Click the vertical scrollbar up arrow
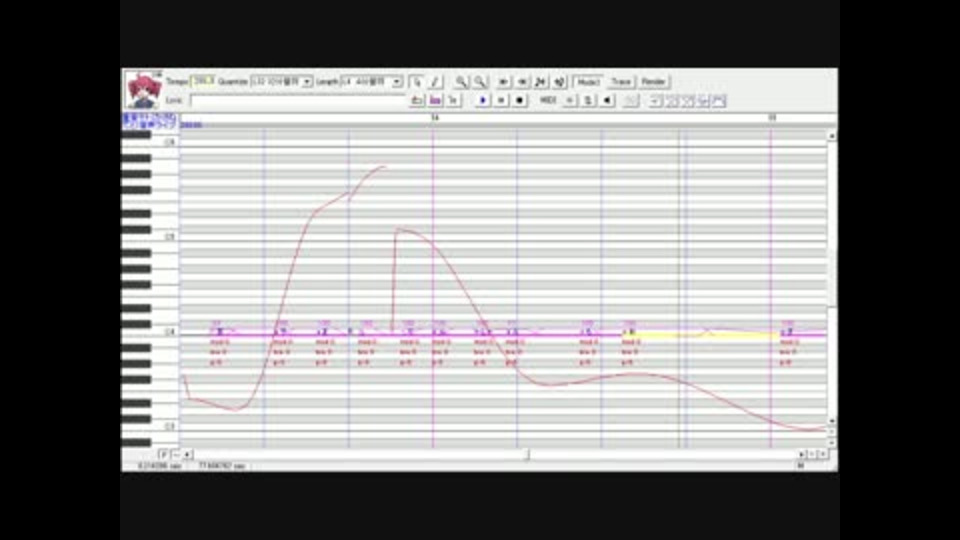 (x=831, y=136)
